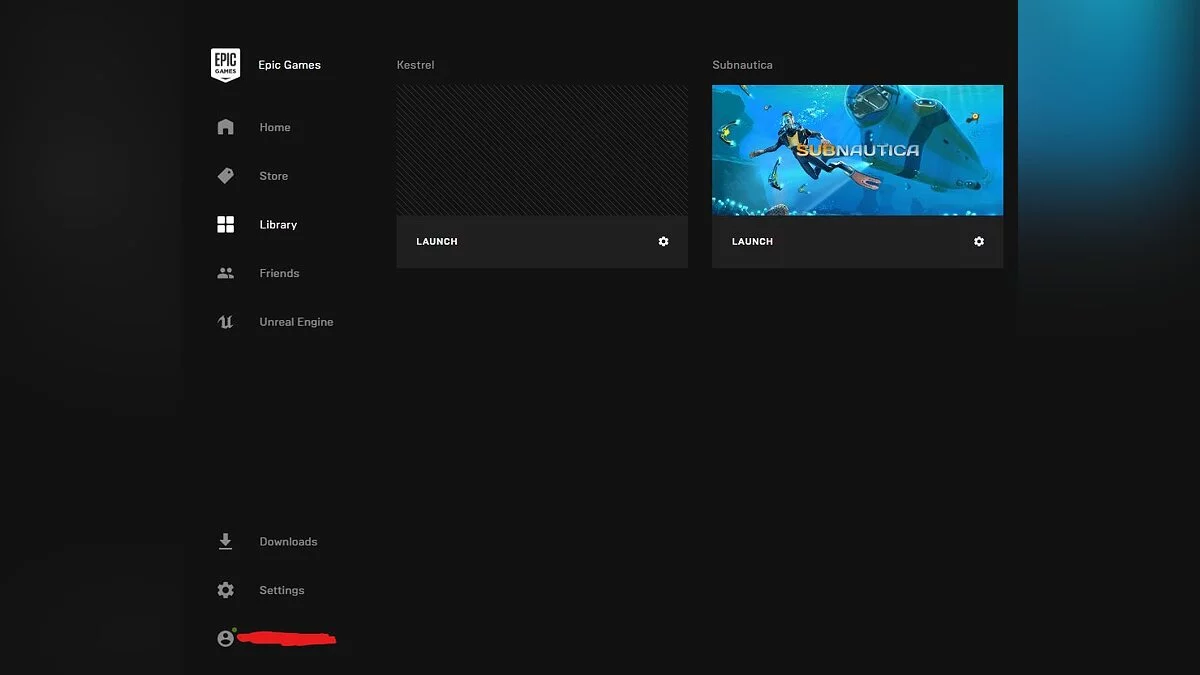
Task: Click the user profile avatar icon
Action: coord(225,638)
